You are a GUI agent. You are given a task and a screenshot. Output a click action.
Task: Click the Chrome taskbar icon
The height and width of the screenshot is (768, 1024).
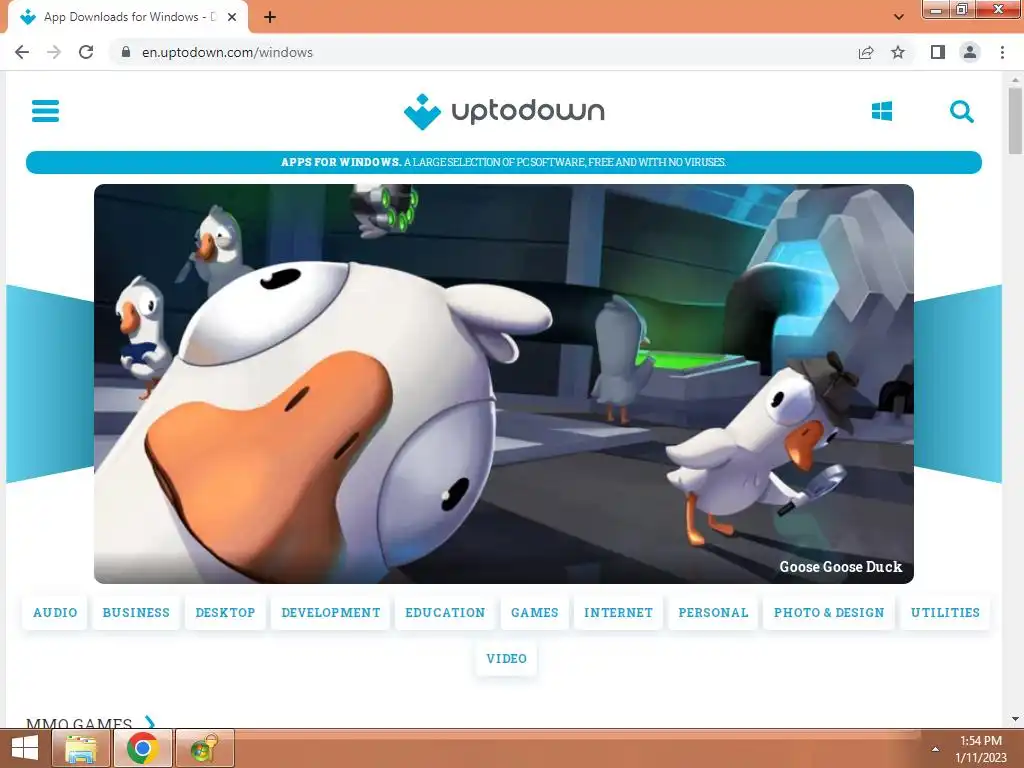click(143, 748)
